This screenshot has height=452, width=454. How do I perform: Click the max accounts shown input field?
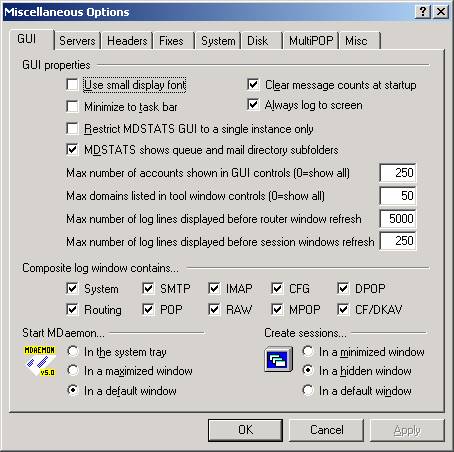398,173
